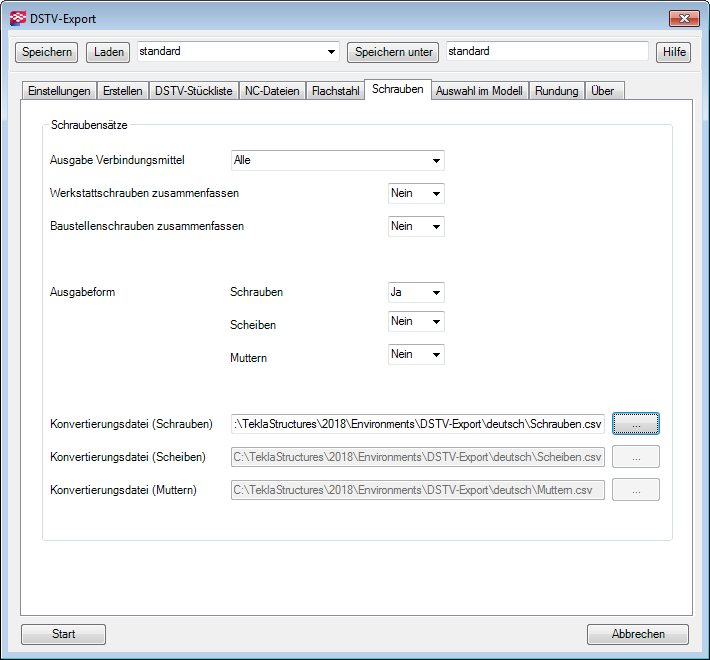Open the standard settings dropdown next to Laden

[x=238, y=52]
